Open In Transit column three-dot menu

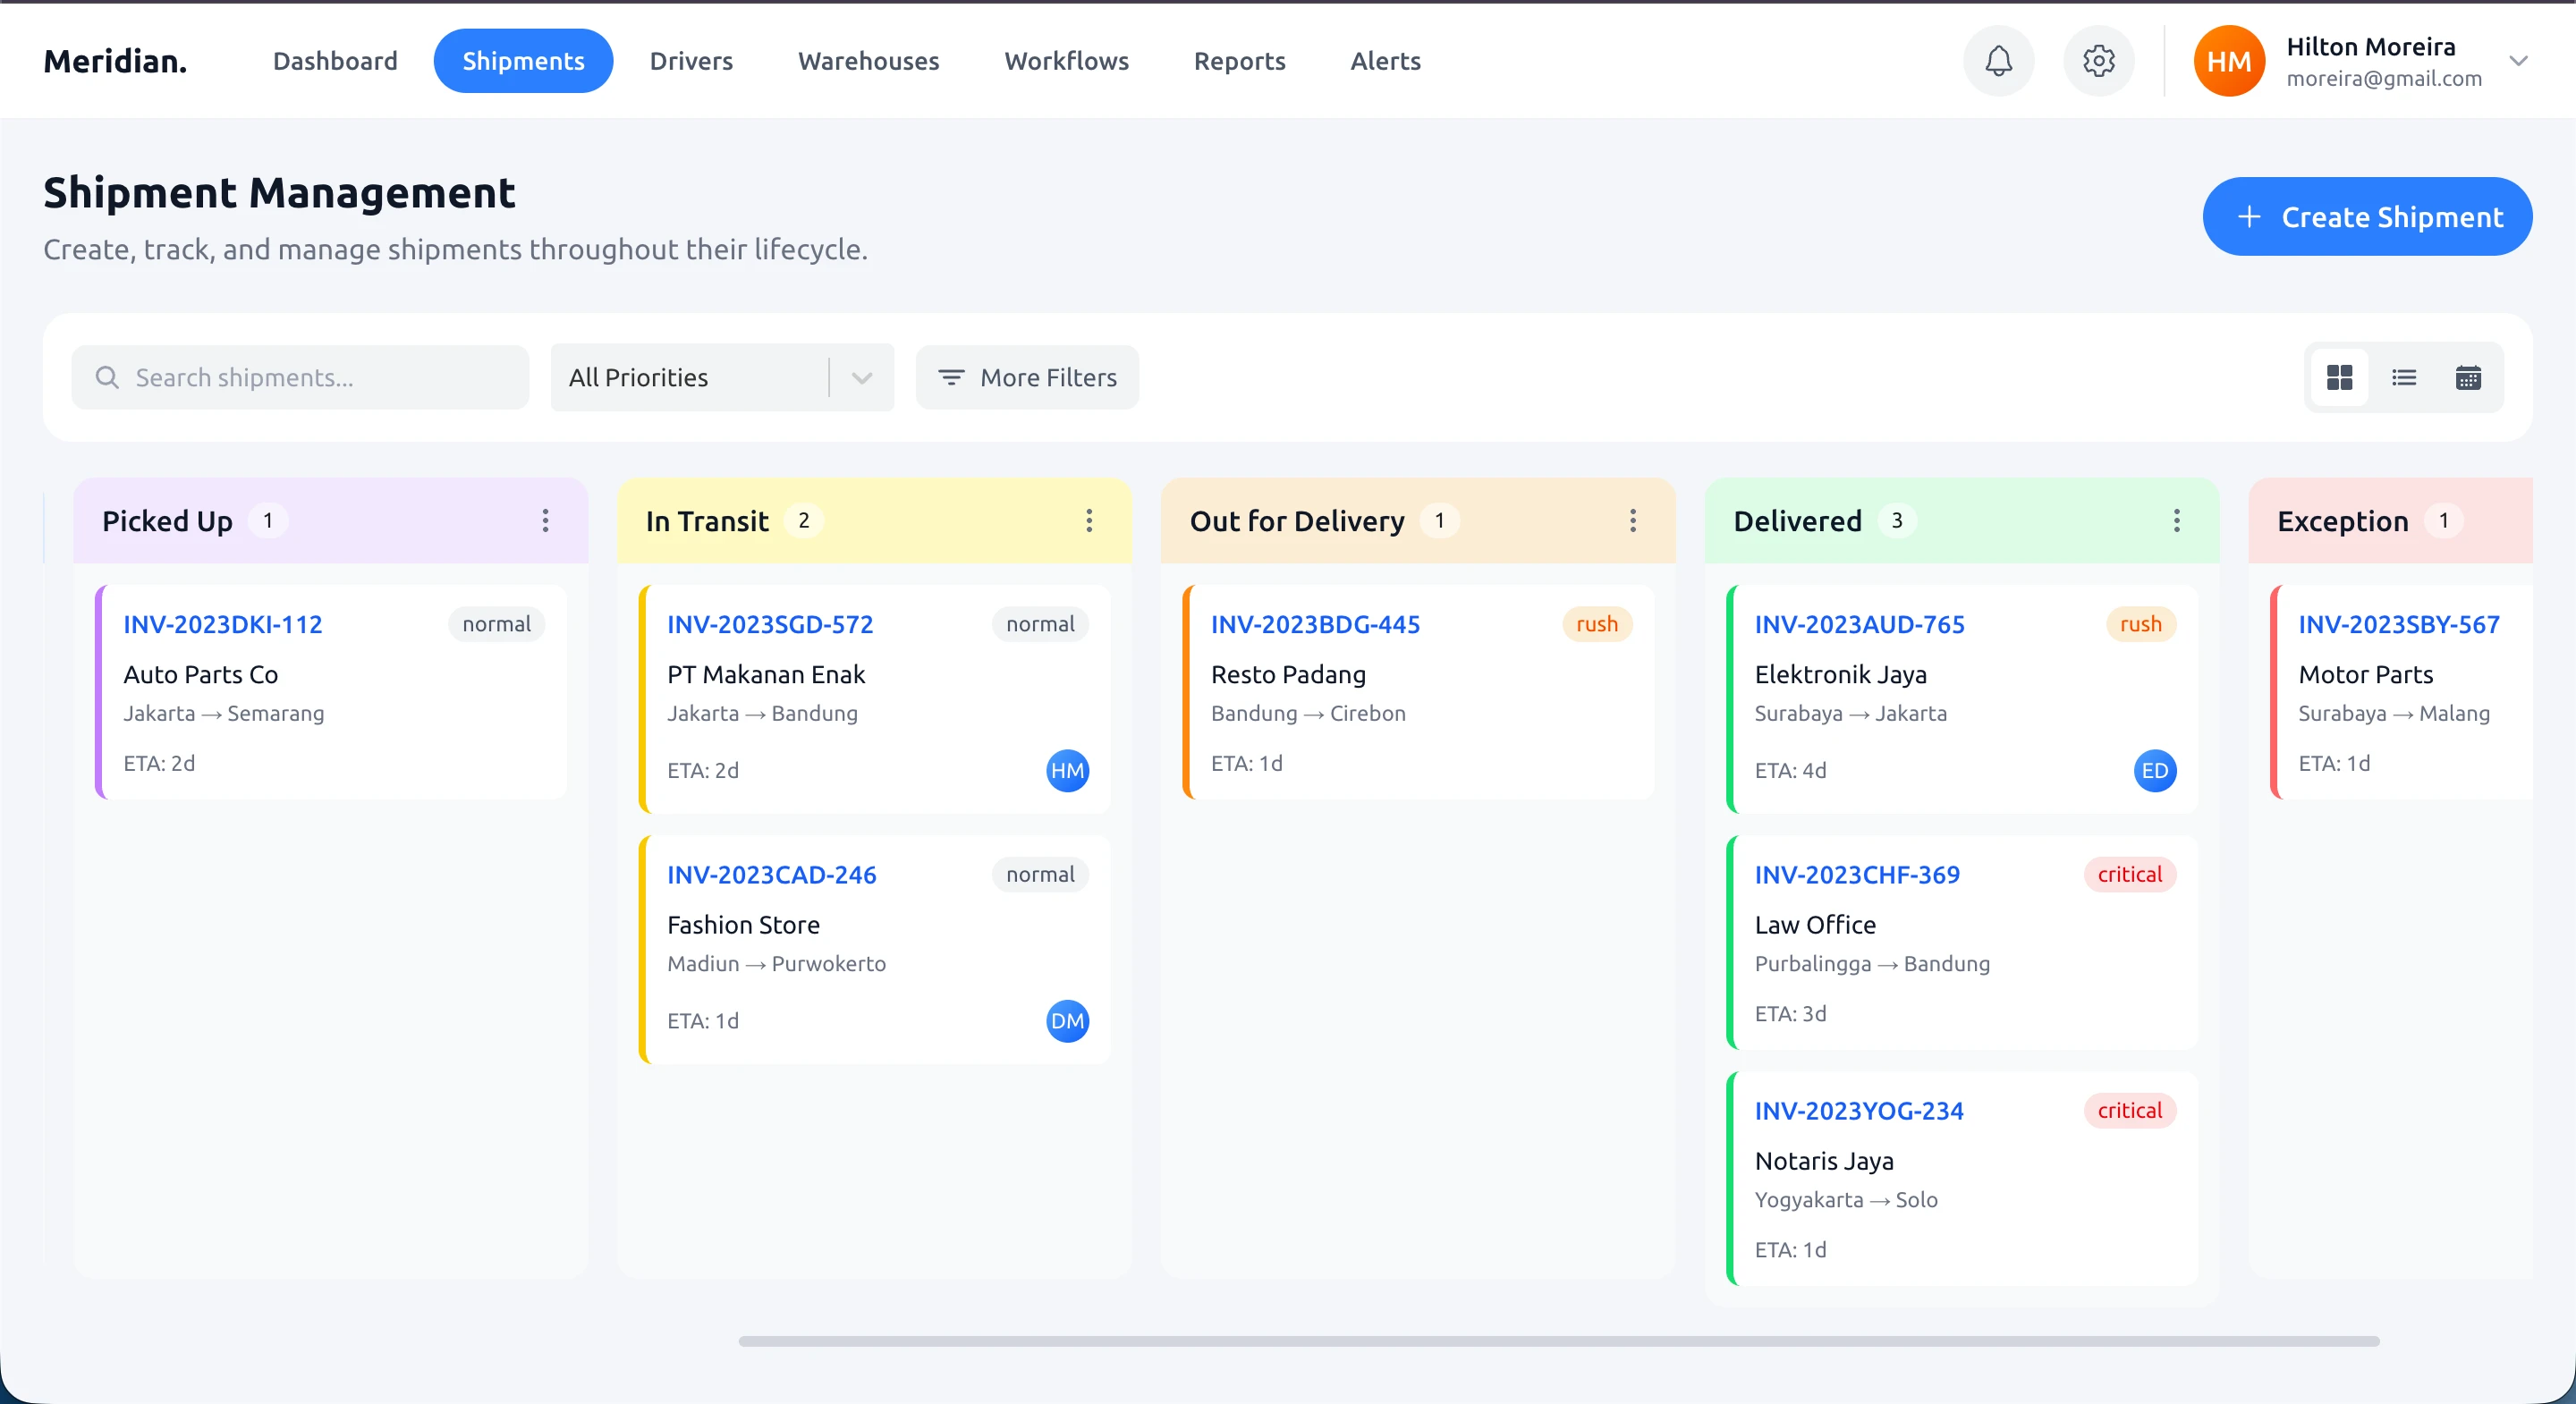click(x=1089, y=520)
